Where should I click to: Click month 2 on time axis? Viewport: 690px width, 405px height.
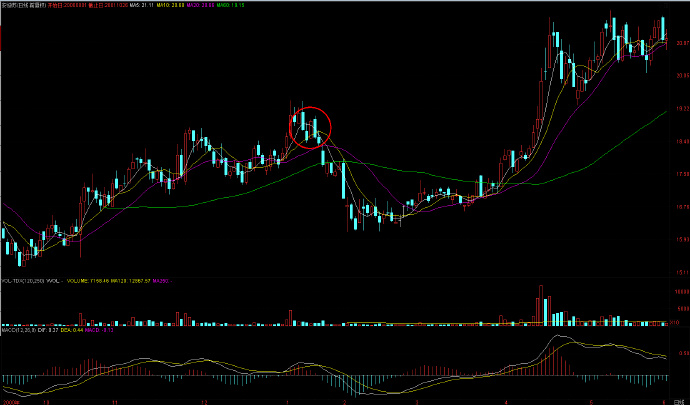point(345,402)
